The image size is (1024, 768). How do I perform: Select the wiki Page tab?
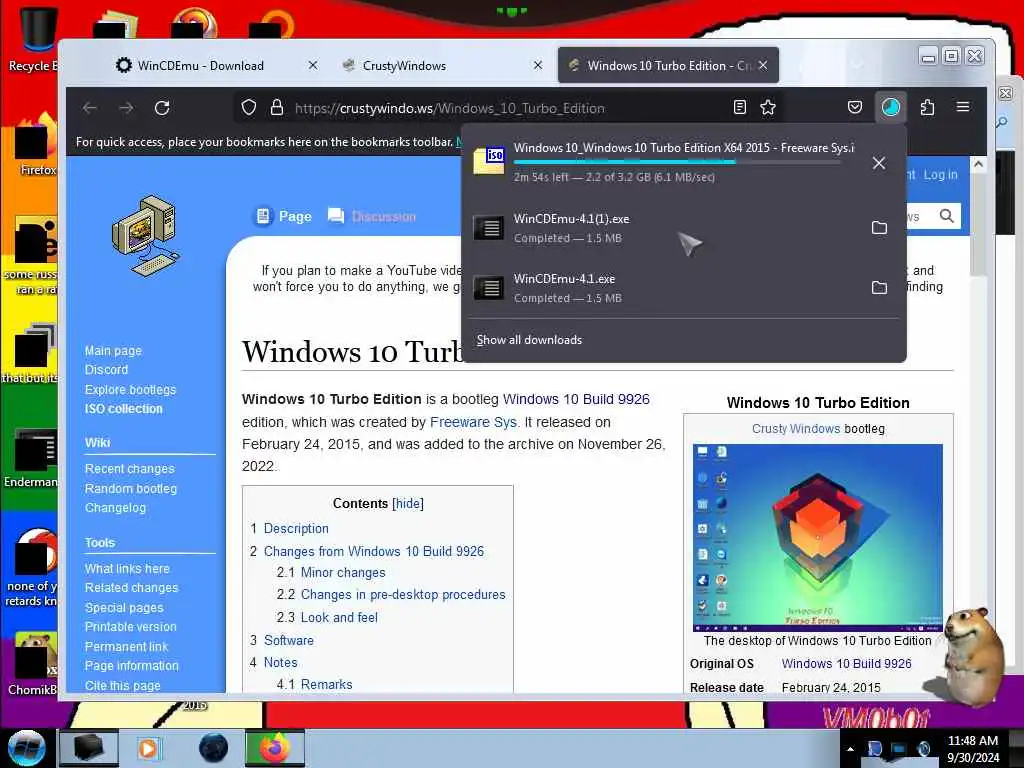coord(283,216)
